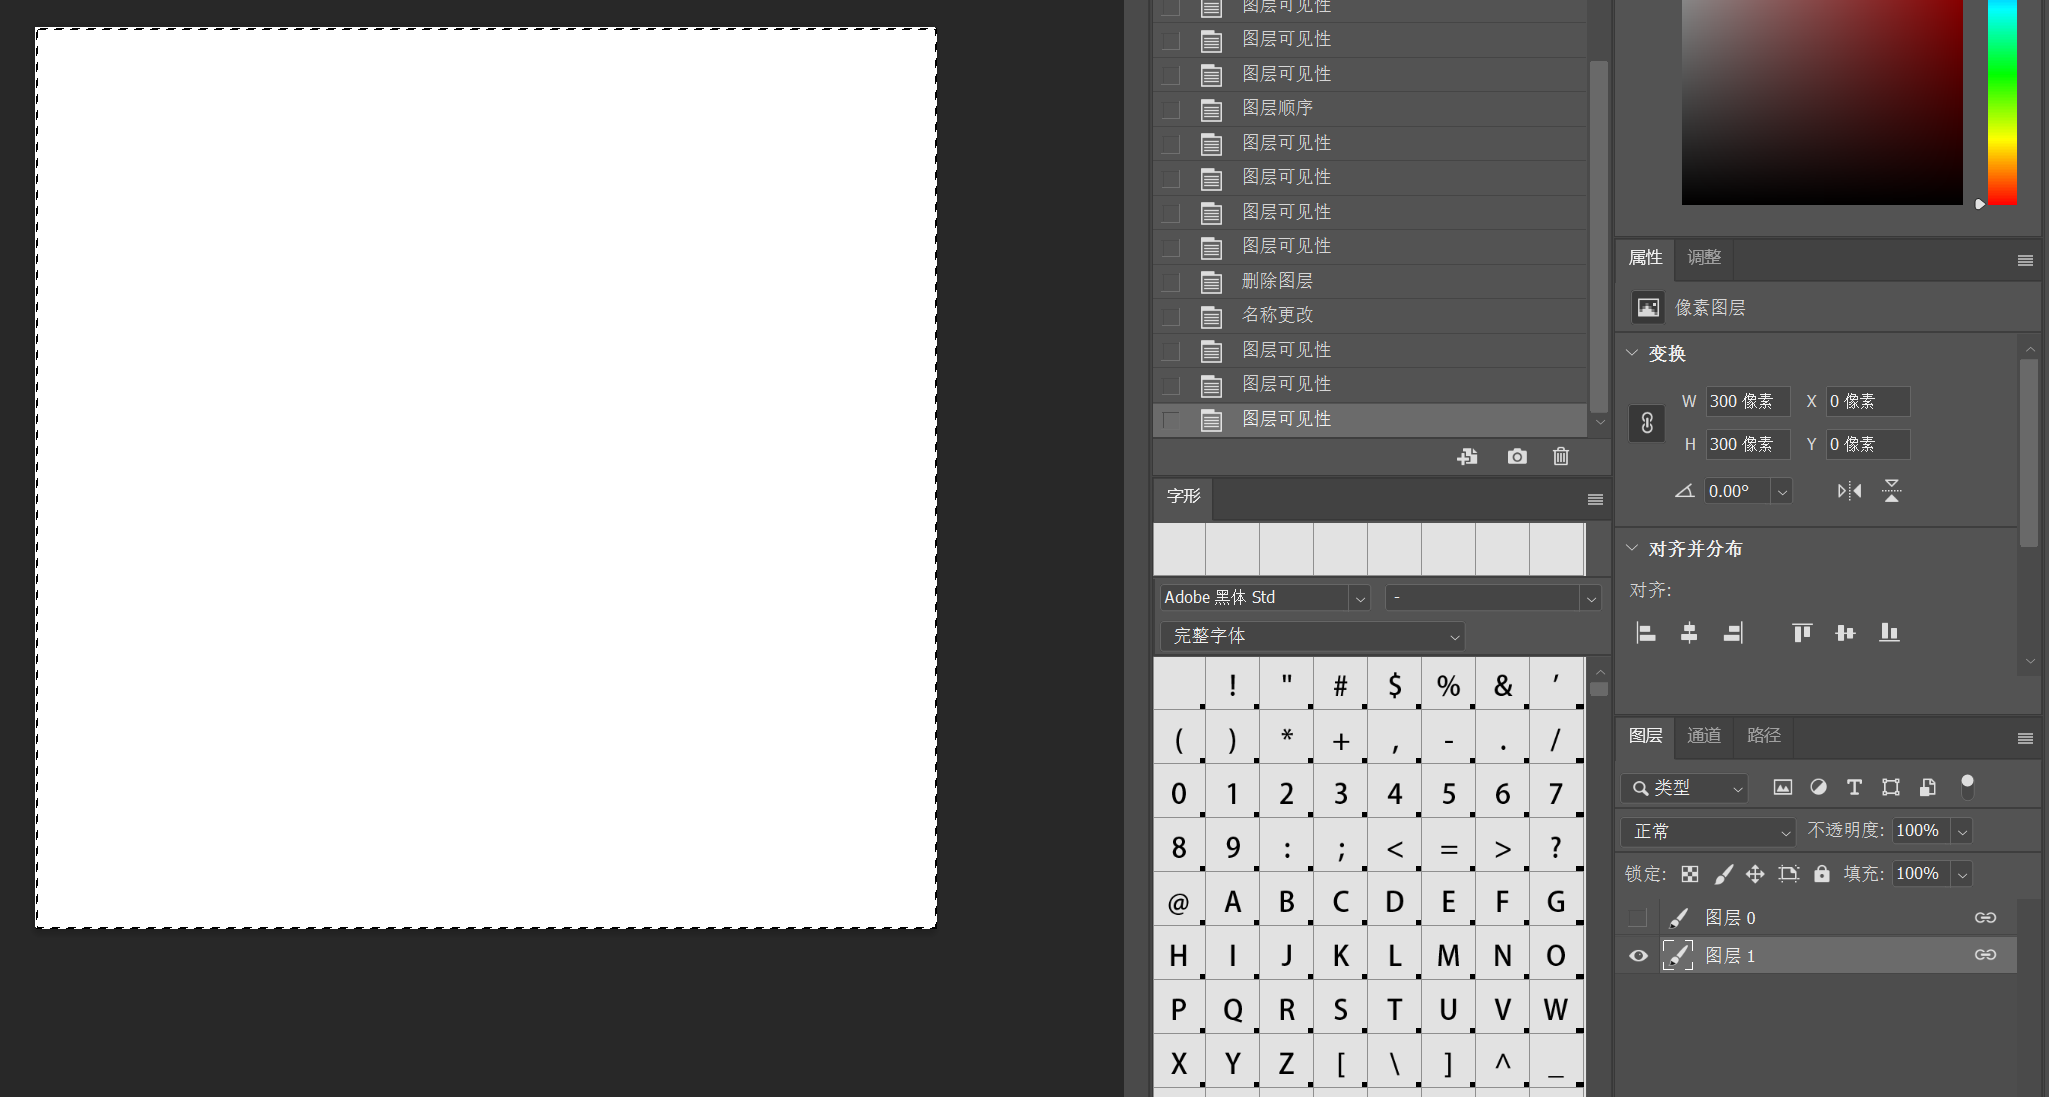
Task: Create new snapshot with camera icon
Action: [1516, 457]
